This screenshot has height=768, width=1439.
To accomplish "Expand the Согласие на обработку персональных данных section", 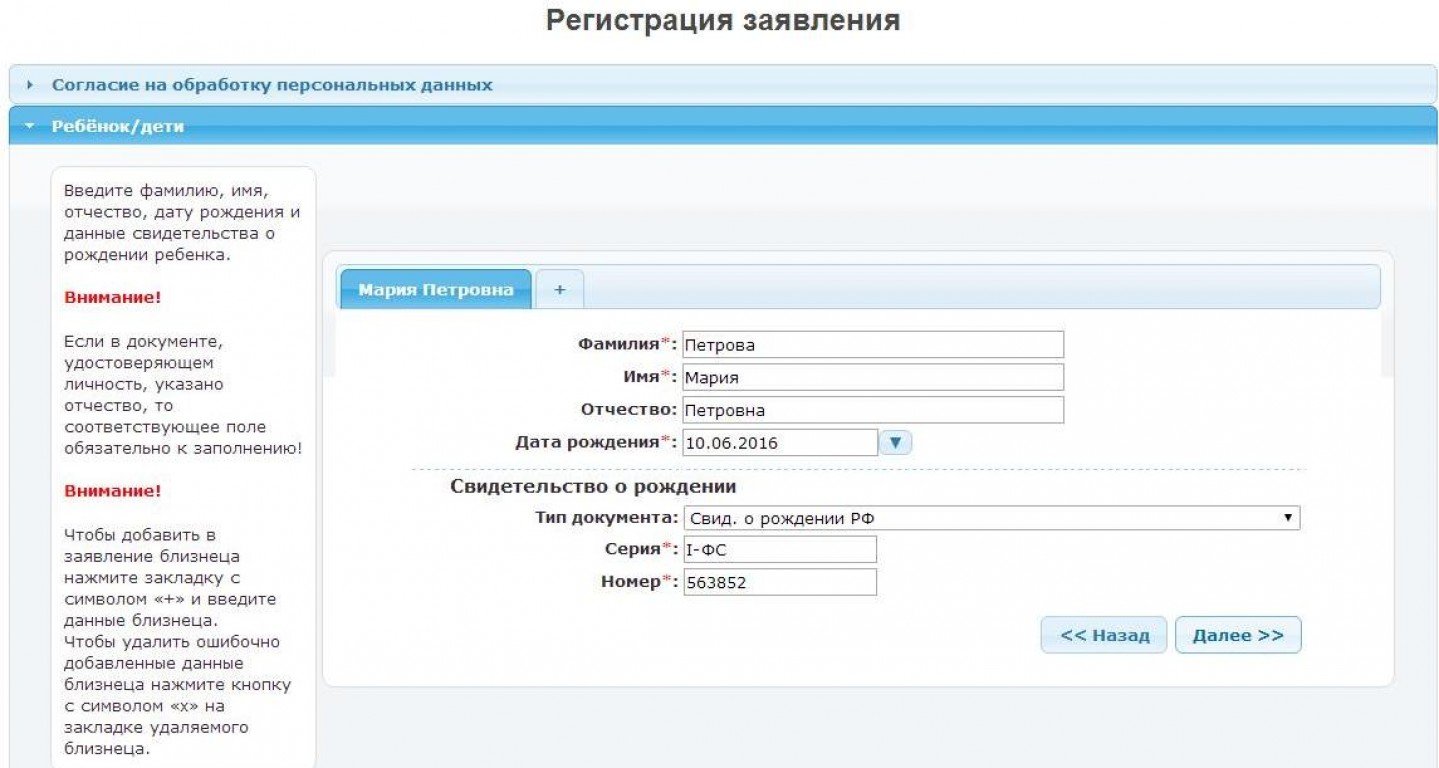I will [x=272, y=85].
